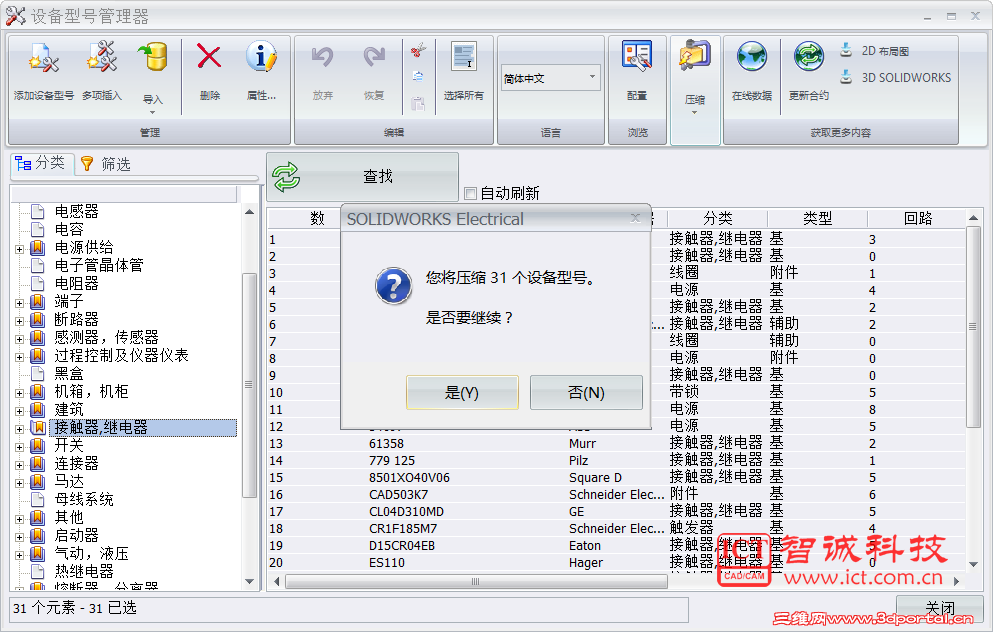Image resolution: width=993 pixels, height=632 pixels.
Task: Click the Murr manufacturer cell
Action: (582, 444)
